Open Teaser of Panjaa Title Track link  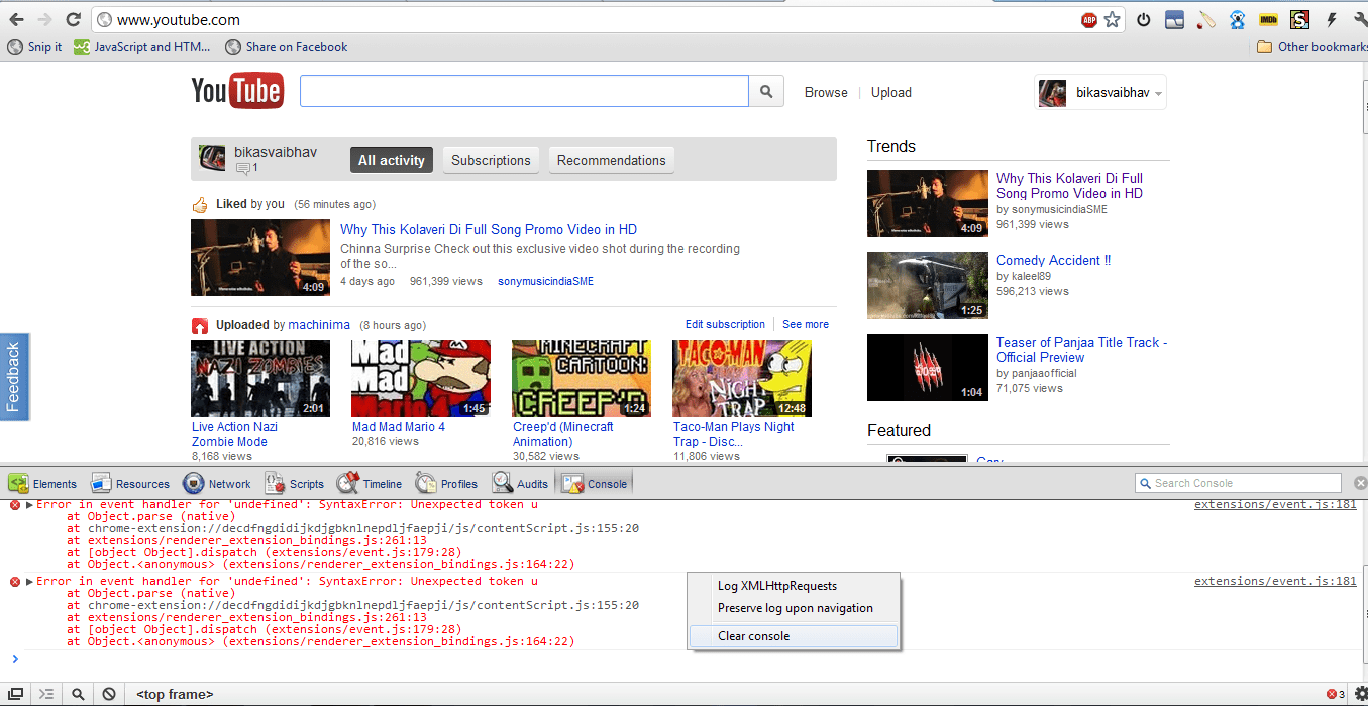pyautogui.click(x=1081, y=349)
